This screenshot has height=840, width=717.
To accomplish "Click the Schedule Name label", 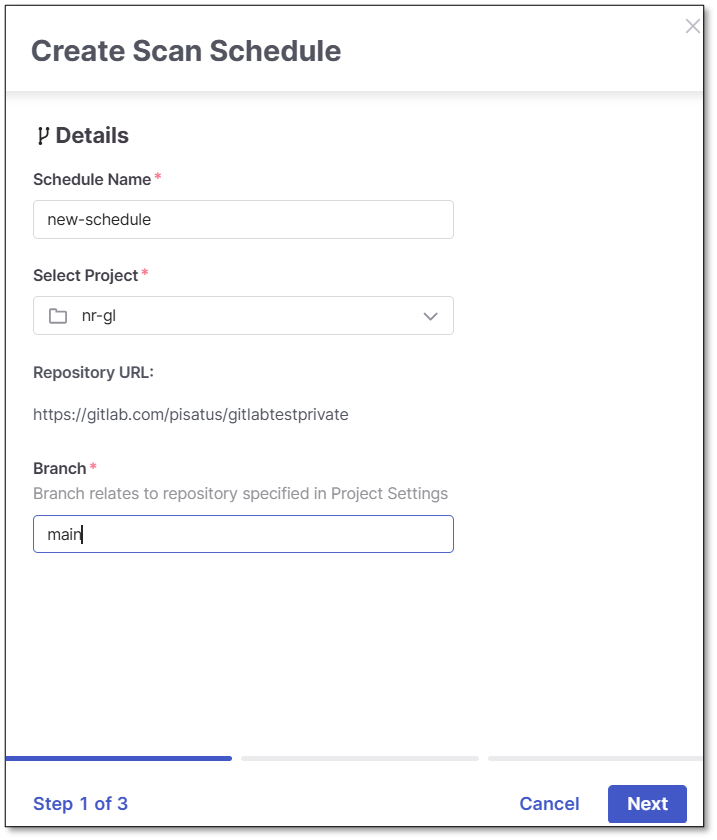I will click(92, 180).
